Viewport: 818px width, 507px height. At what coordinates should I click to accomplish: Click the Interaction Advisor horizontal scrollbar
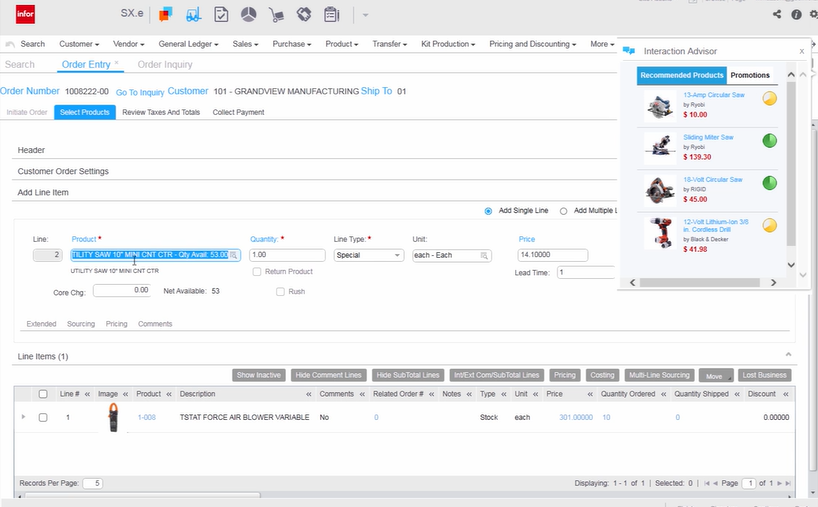tap(700, 282)
